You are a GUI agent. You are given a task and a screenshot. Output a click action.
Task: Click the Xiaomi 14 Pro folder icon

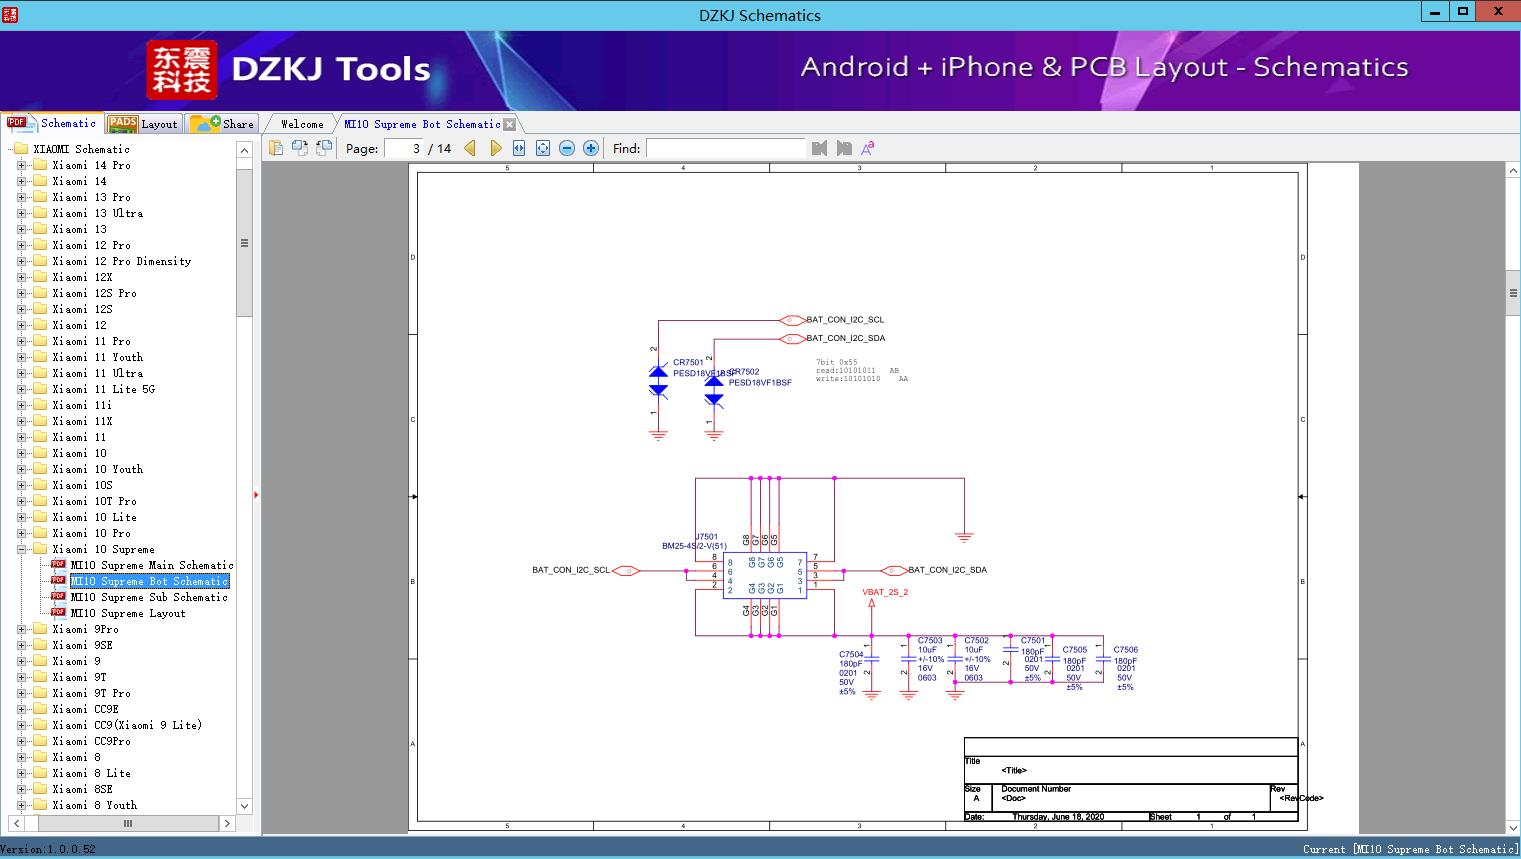click(x=40, y=165)
